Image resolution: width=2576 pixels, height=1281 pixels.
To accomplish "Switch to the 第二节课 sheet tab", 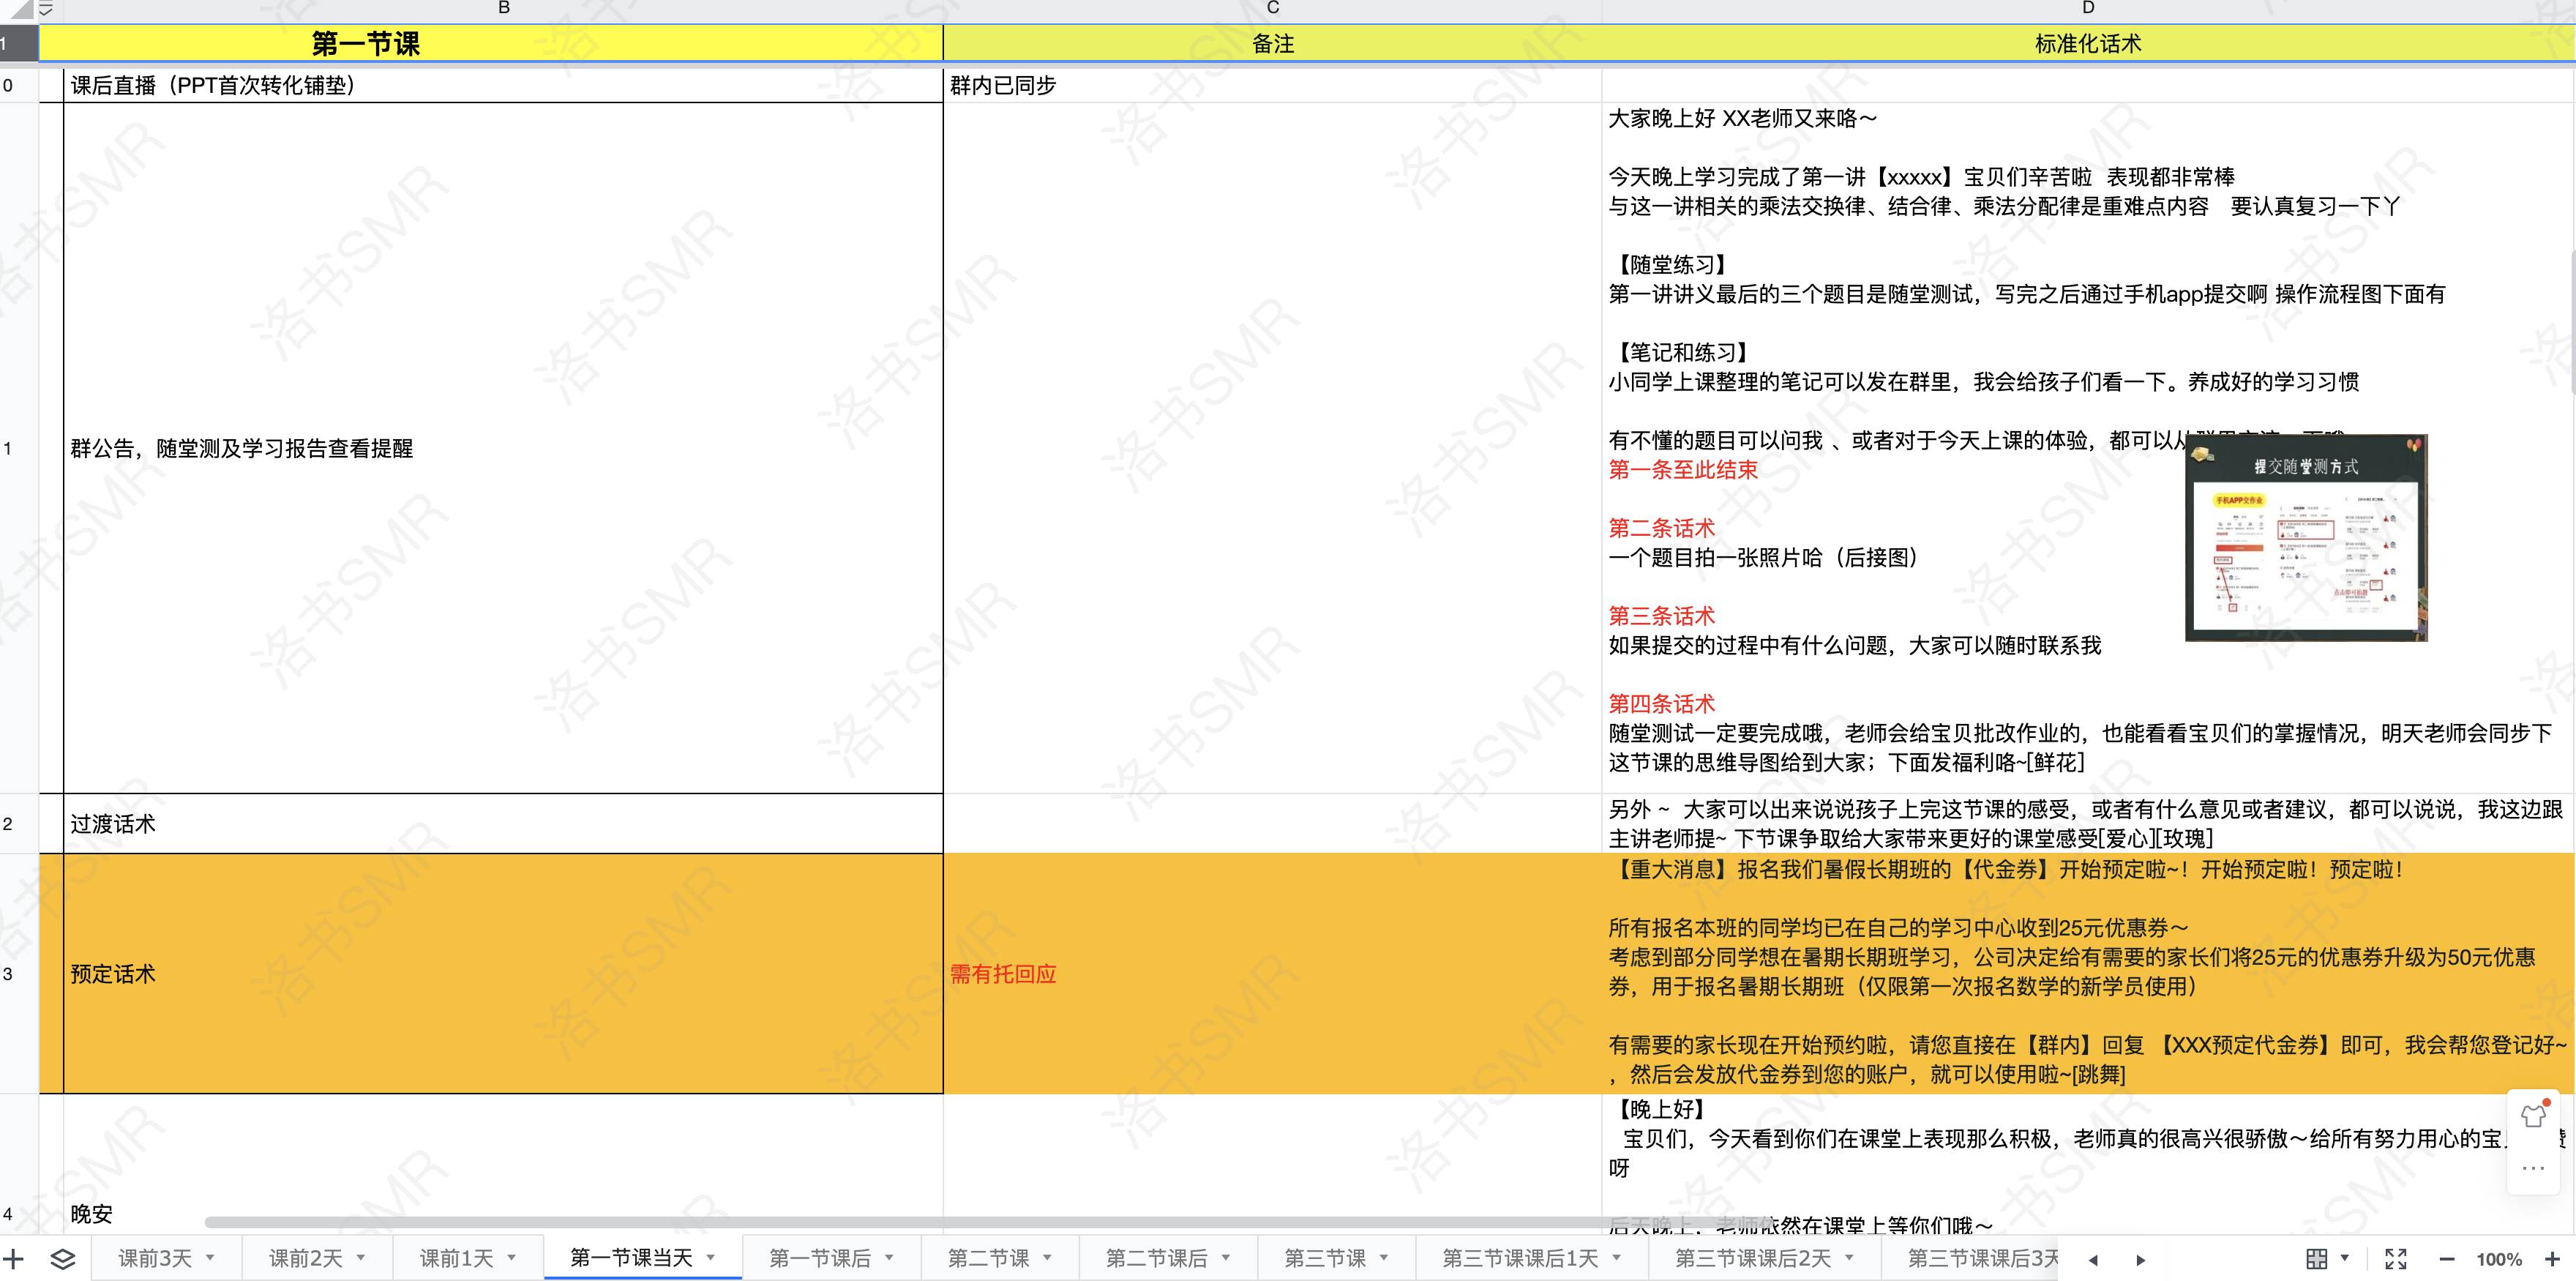I will [988, 1258].
